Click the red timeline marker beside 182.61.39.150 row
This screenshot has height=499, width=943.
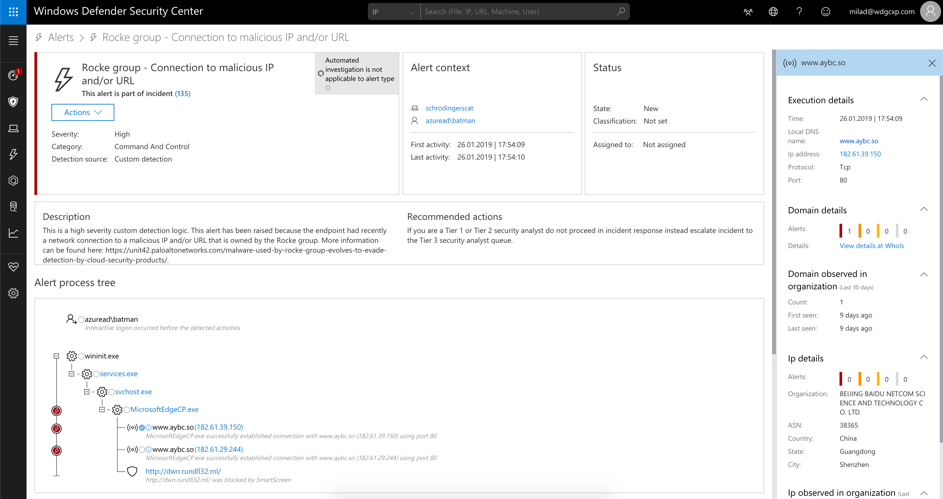[57, 429]
